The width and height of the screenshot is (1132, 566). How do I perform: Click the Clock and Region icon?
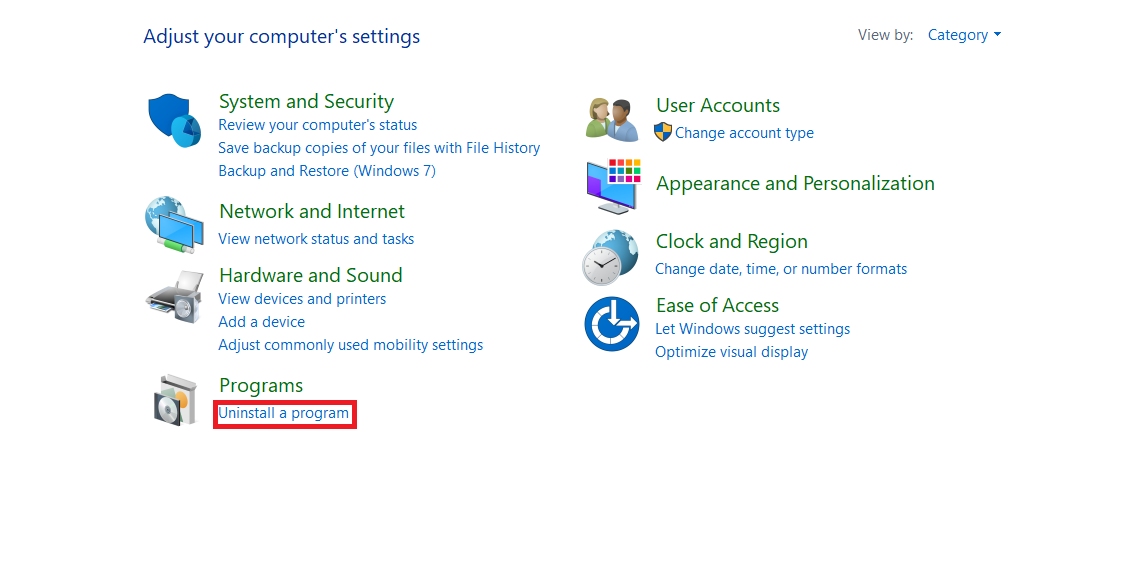(x=610, y=257)
